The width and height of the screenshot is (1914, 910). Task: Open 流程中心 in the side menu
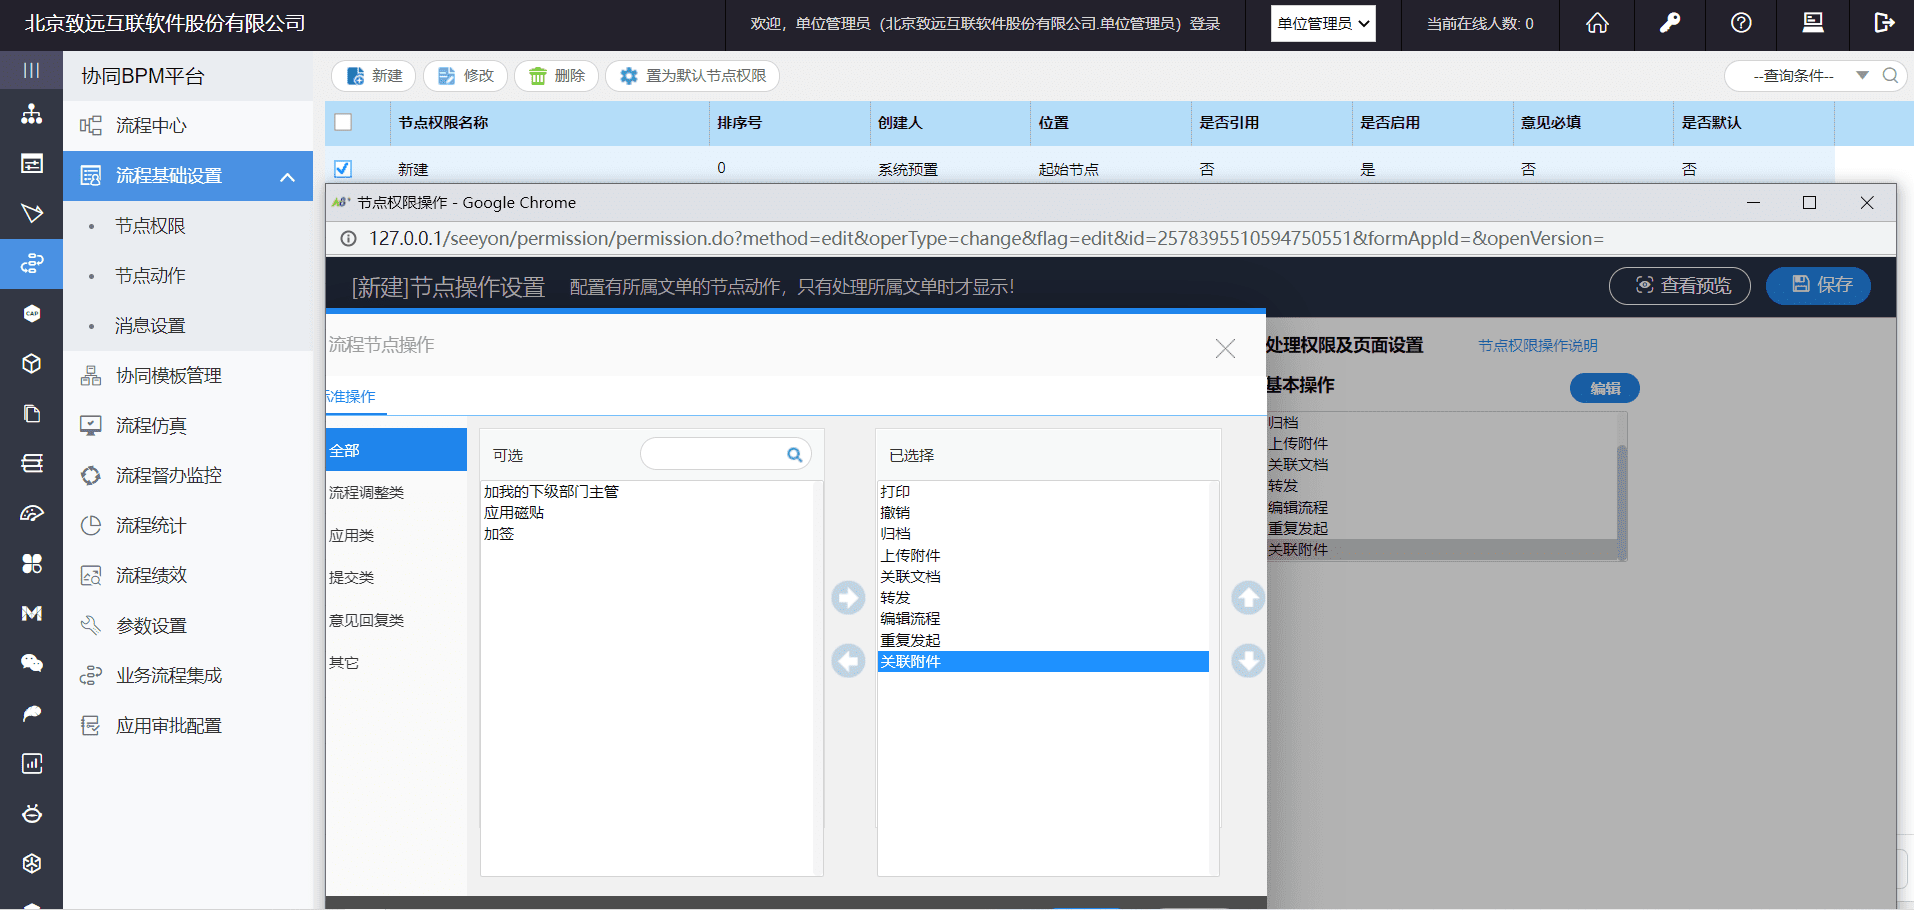[x=188, y=126]
